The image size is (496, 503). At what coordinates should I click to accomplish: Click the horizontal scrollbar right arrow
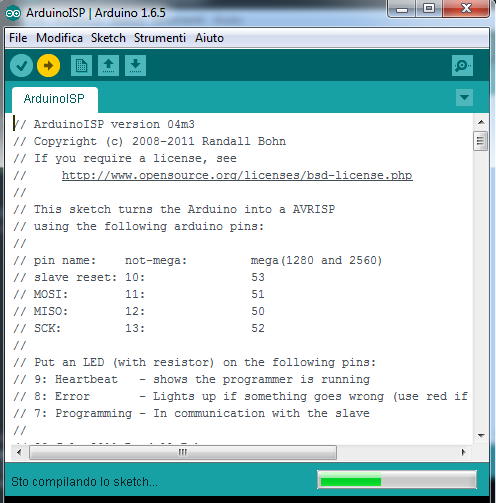464,452
